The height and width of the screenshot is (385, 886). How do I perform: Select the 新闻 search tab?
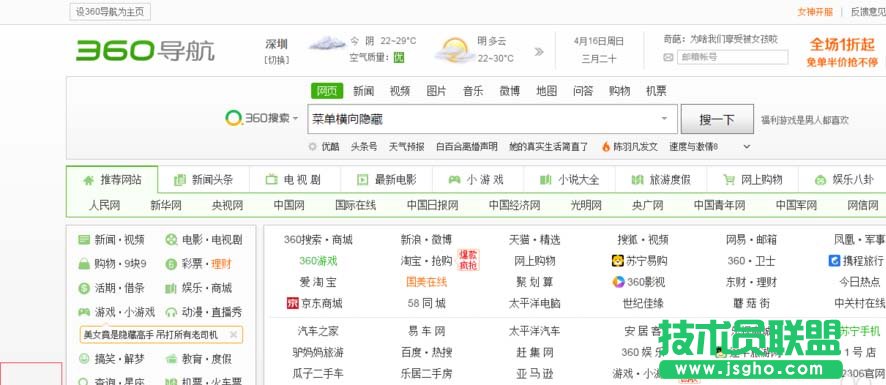tap(363, 90)
